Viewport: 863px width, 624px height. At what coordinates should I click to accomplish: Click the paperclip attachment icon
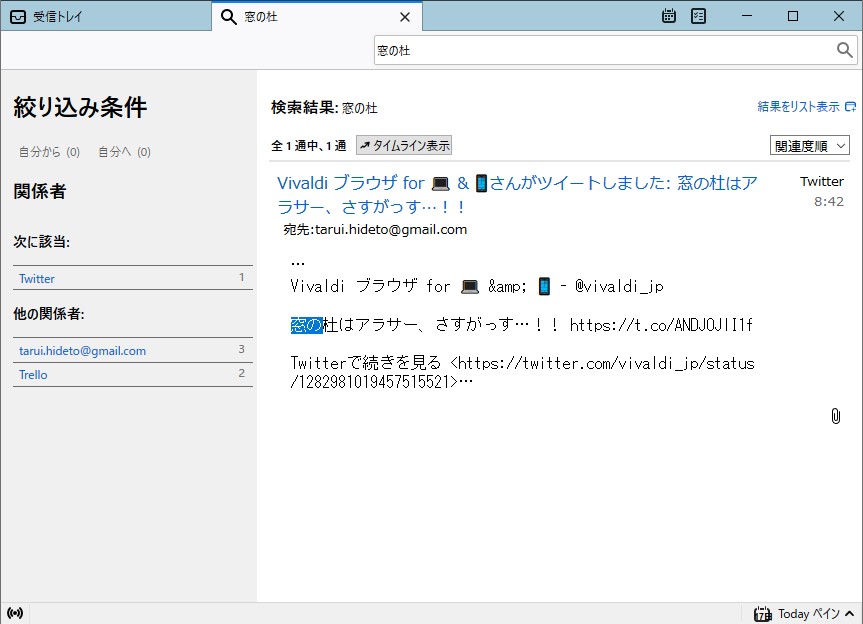837,414
